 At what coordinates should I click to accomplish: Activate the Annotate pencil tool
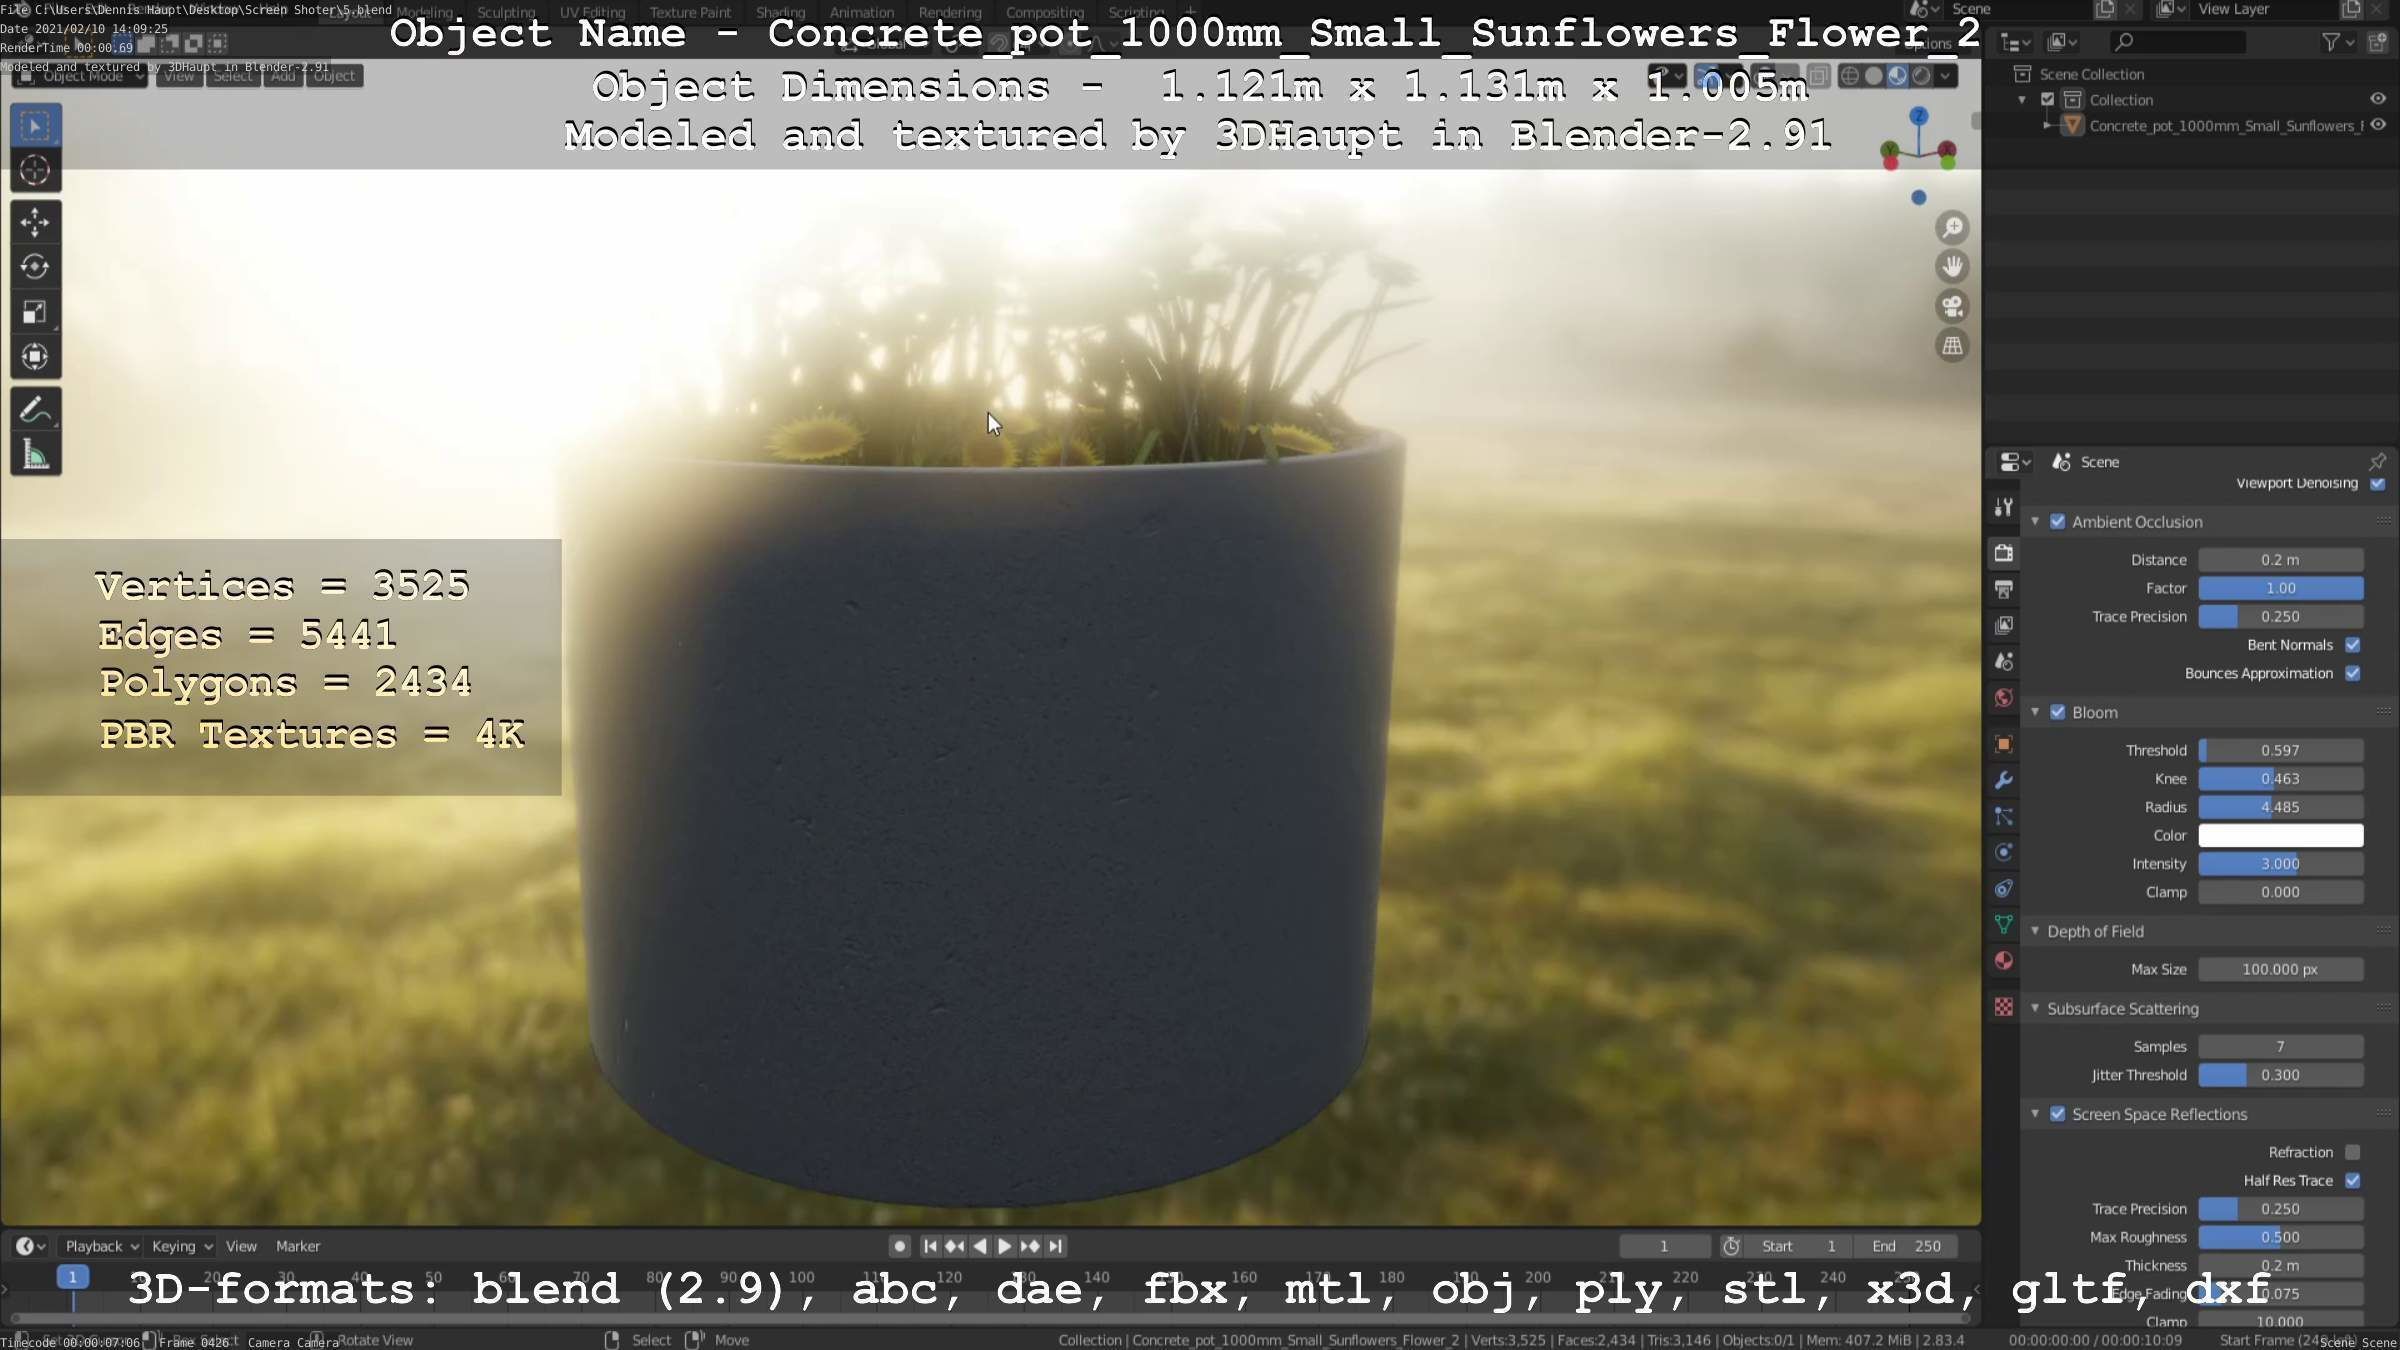35,410
